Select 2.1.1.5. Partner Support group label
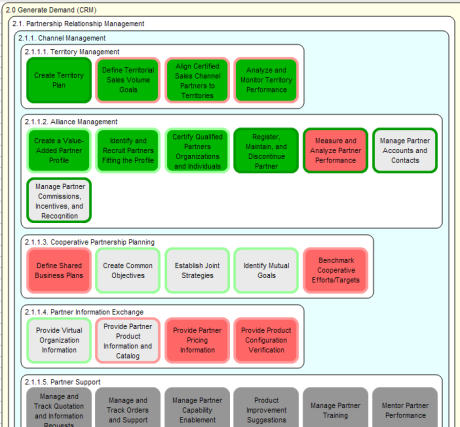 [x=62, y=382]
